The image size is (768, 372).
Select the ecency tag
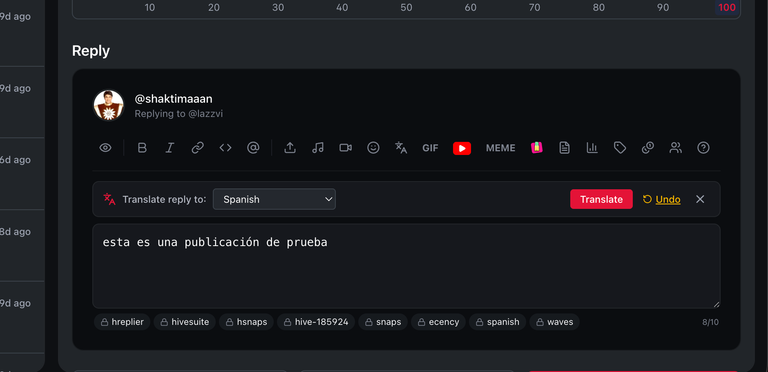tap(438, 322)
